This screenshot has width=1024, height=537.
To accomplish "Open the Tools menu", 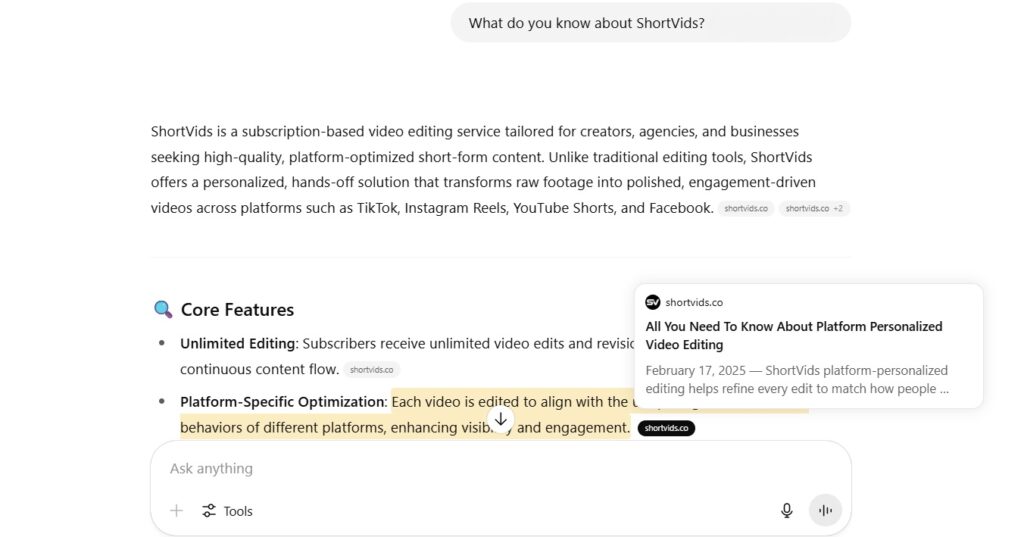I will pyautogui.click(x=227, y=511).
